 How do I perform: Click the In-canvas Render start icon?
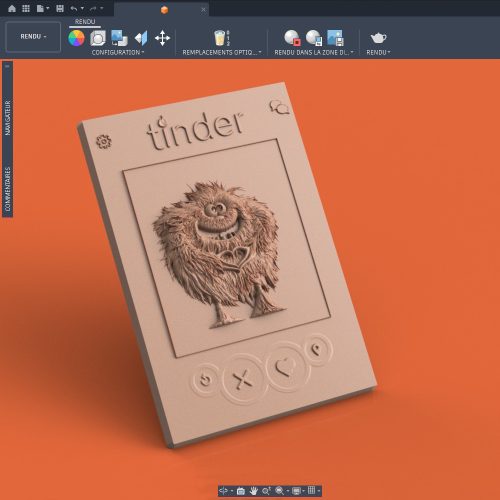tap(292, 37)
